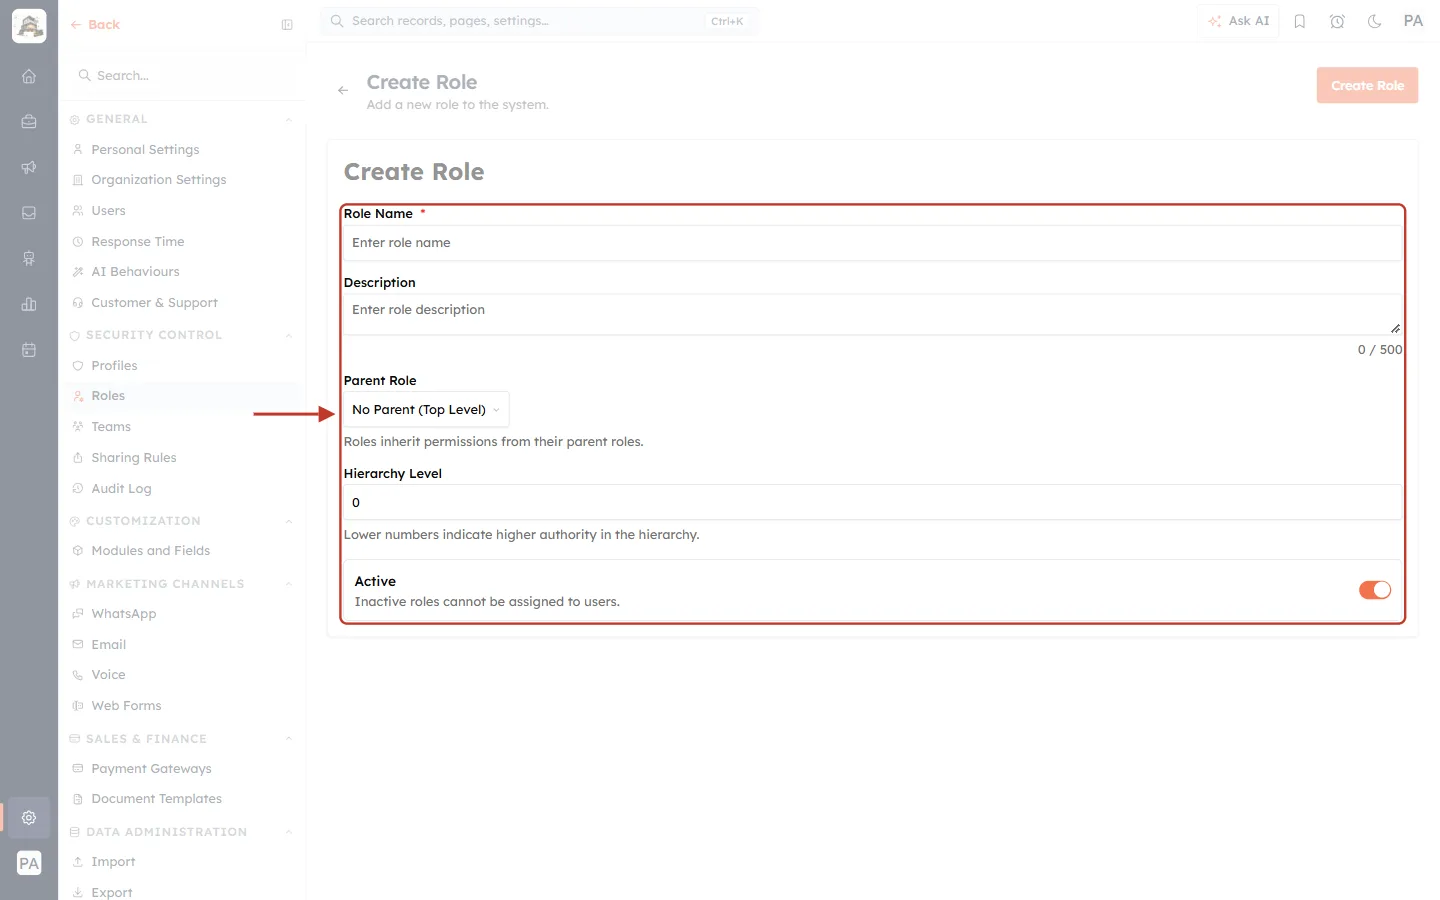The width and height of the screenshot is (1440, 900).
Task: Collapse the Security Control section
Action: (x=288, y=335)
